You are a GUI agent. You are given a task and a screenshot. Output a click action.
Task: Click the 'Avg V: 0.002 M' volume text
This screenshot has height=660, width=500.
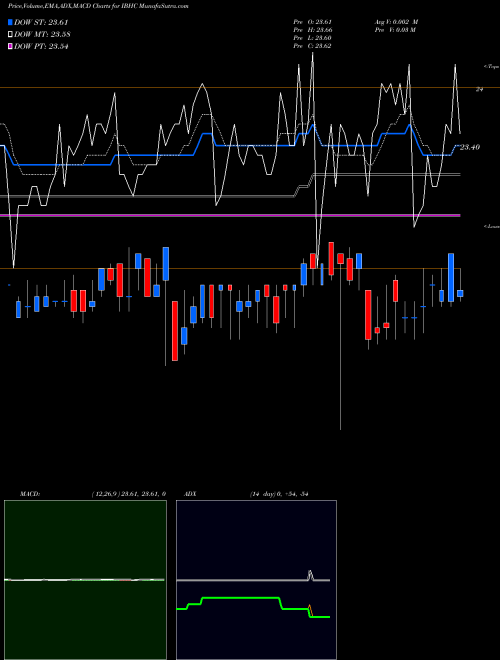pyautogui.click(x=396, y=22)
